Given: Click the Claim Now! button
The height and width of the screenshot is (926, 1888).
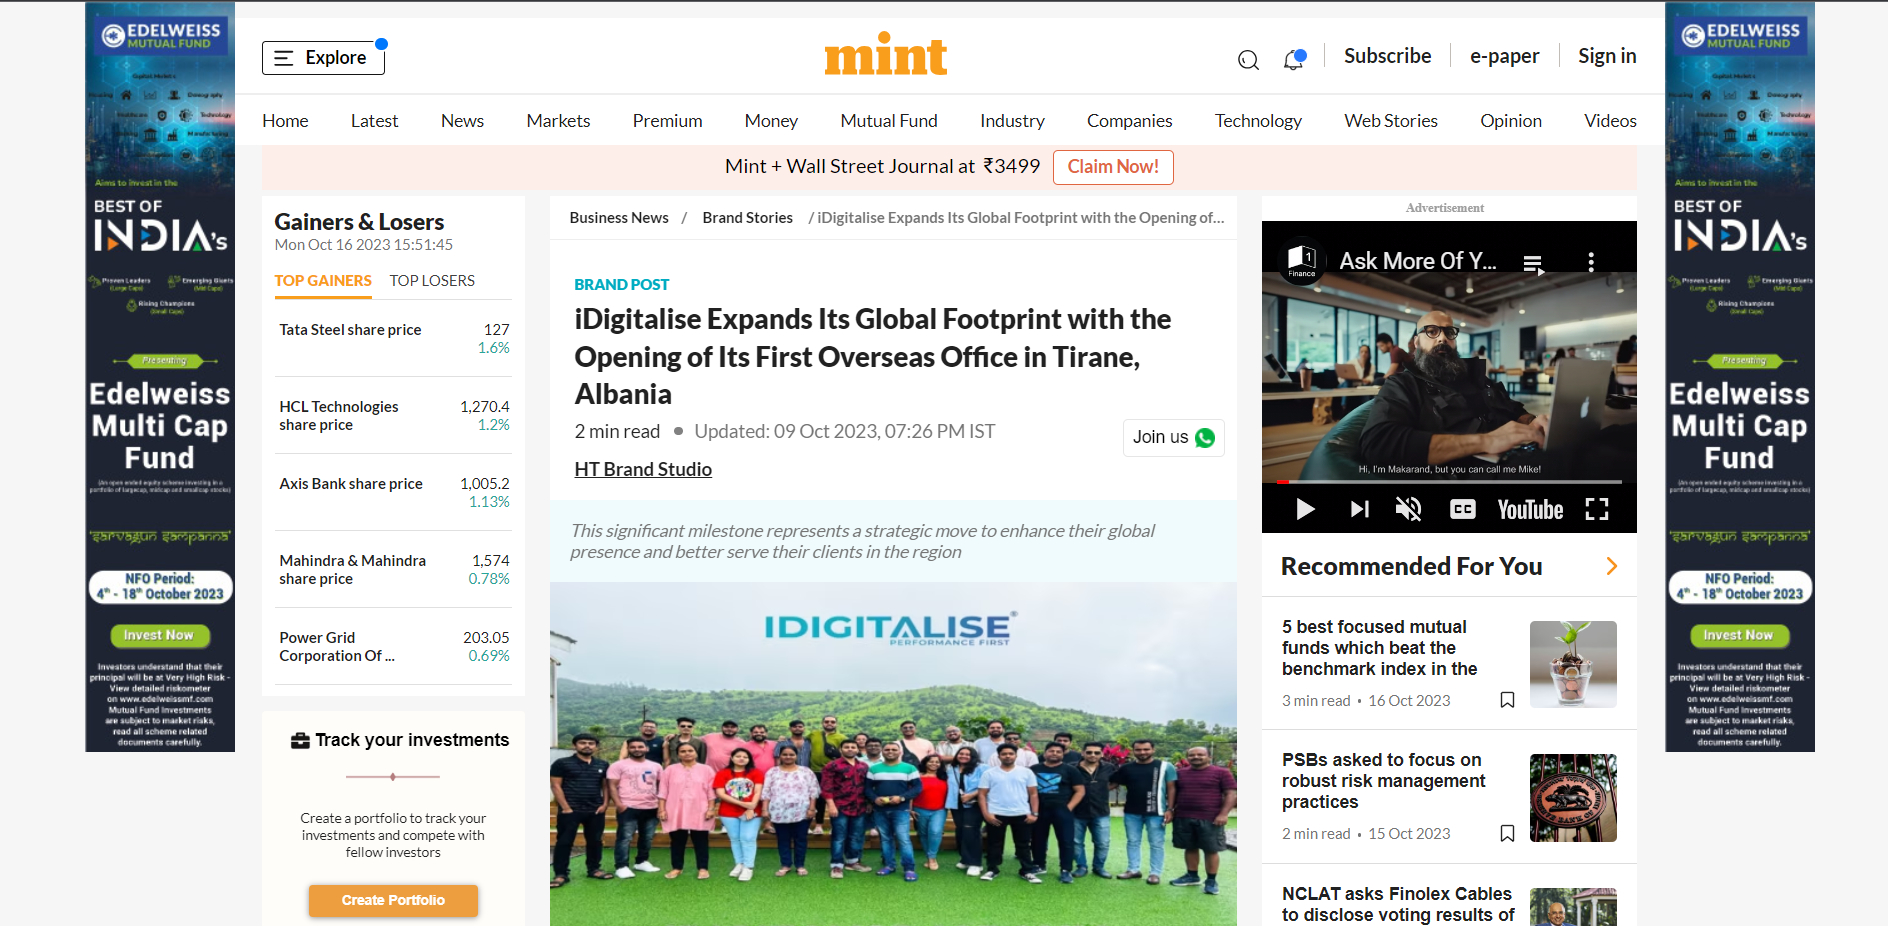Looking at the screenshot, I should [x=1112, y=167].
